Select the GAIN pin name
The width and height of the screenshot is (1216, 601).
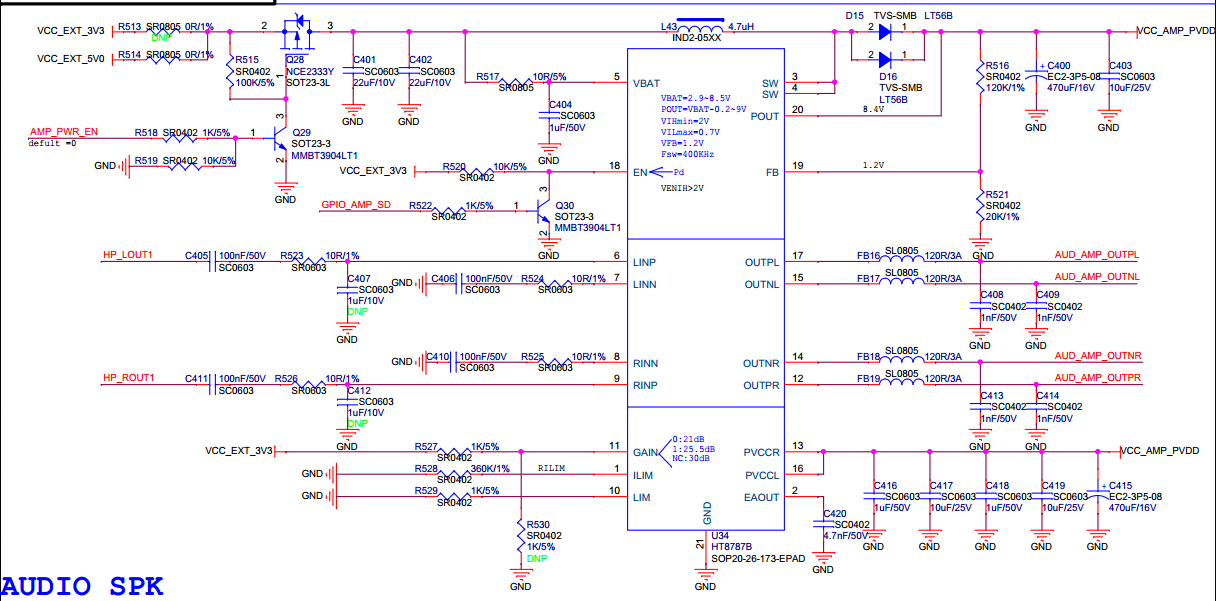pos(646,452)
